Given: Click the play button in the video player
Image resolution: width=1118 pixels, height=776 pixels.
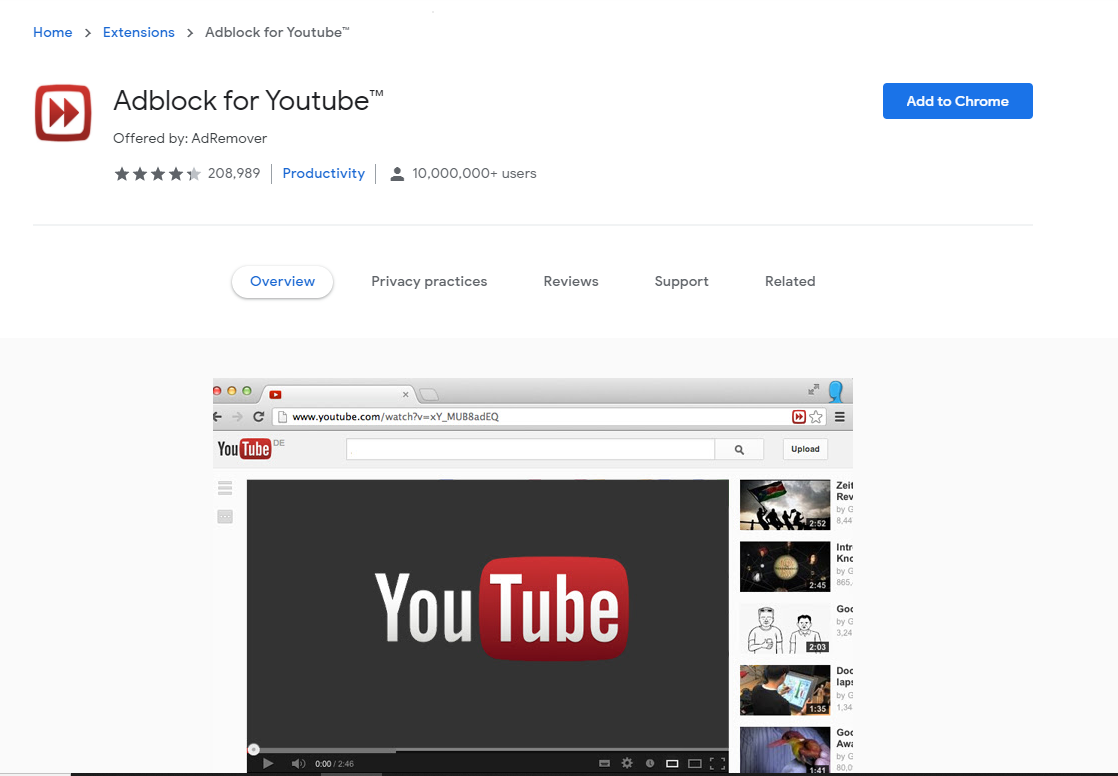Looking at the screenshot, I should click(x=268, y=763).
